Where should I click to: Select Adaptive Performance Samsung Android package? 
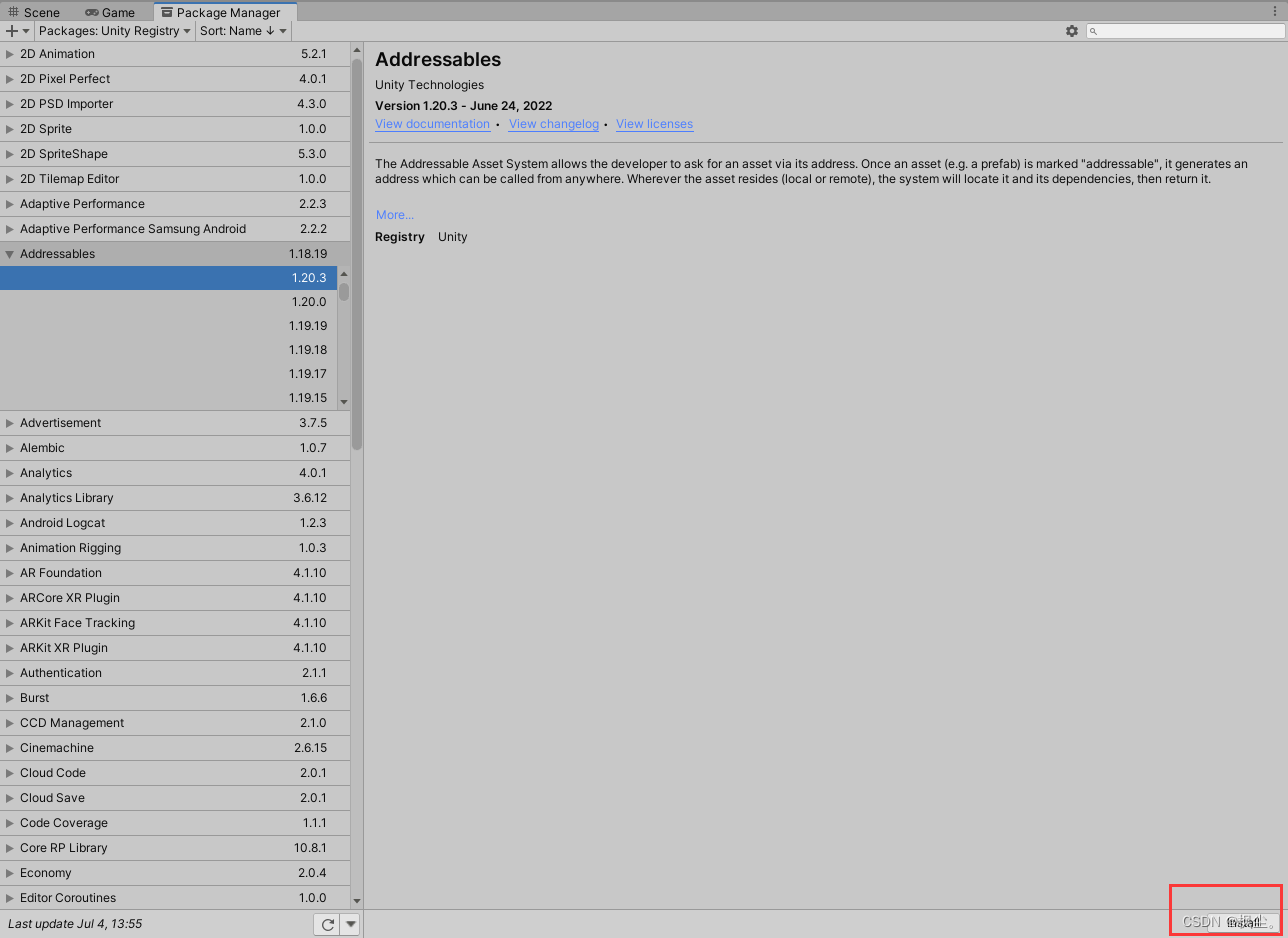175,229
